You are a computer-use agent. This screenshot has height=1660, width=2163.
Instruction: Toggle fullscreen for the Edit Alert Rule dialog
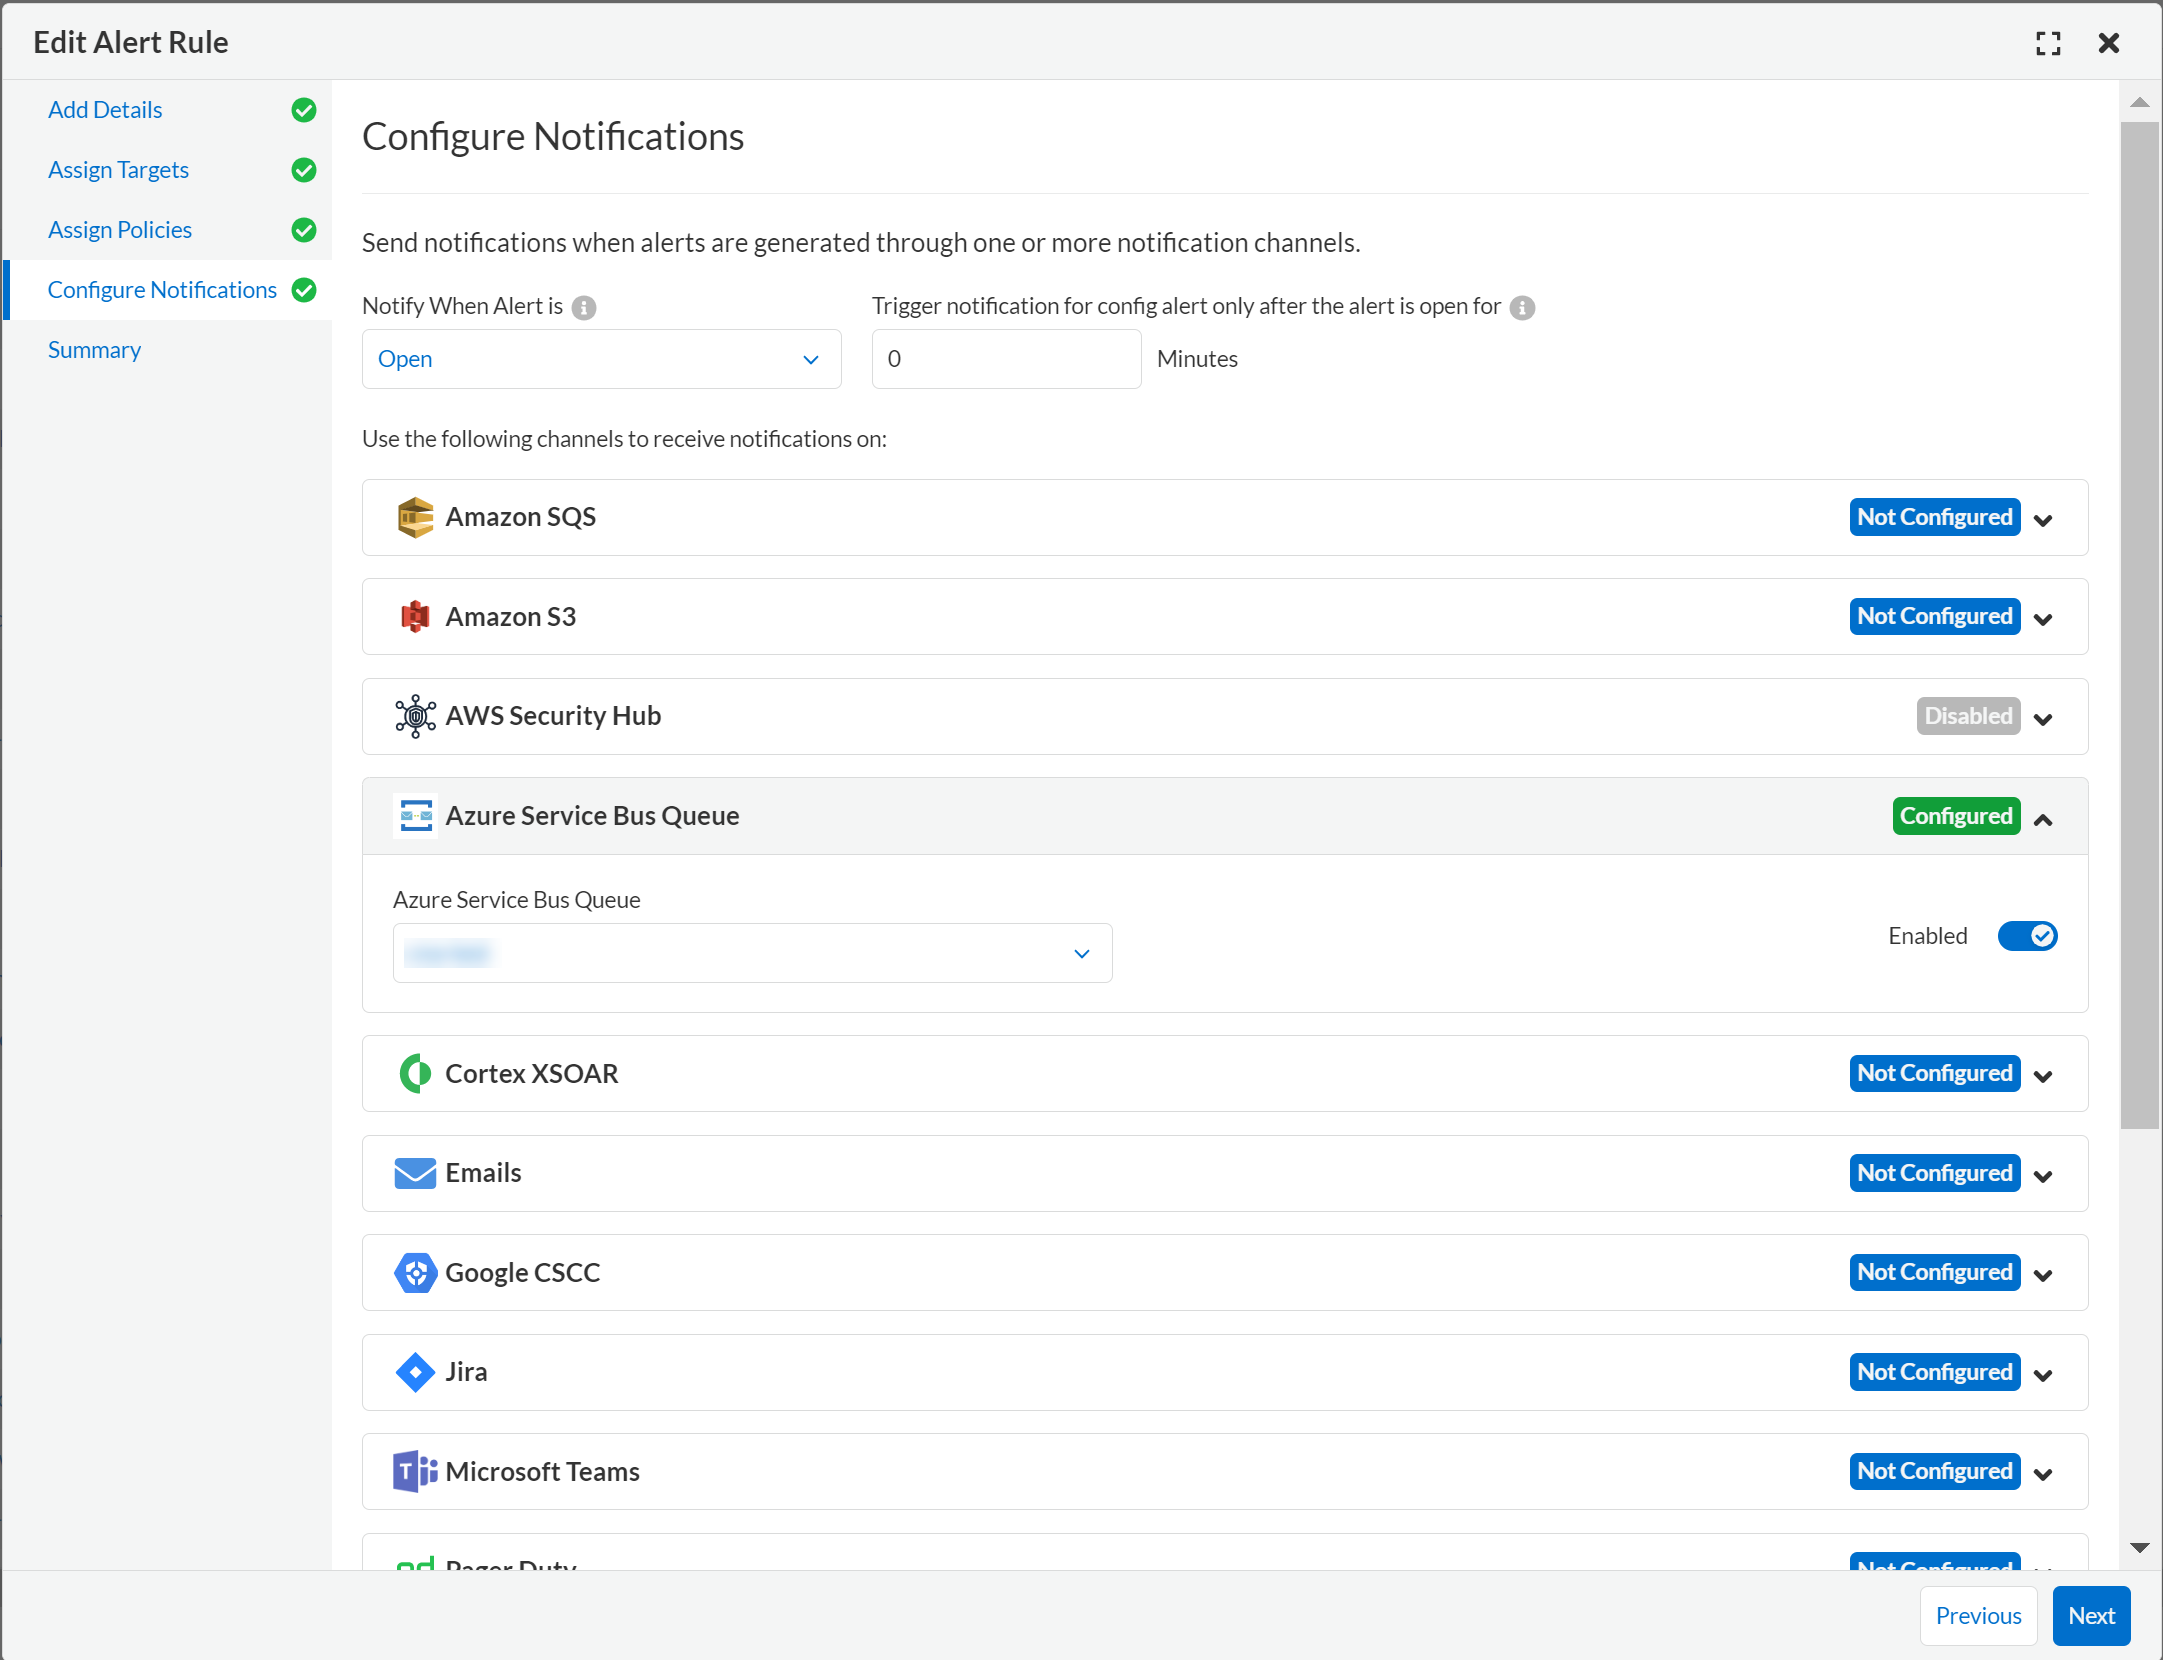click(x=2048, y=43)
